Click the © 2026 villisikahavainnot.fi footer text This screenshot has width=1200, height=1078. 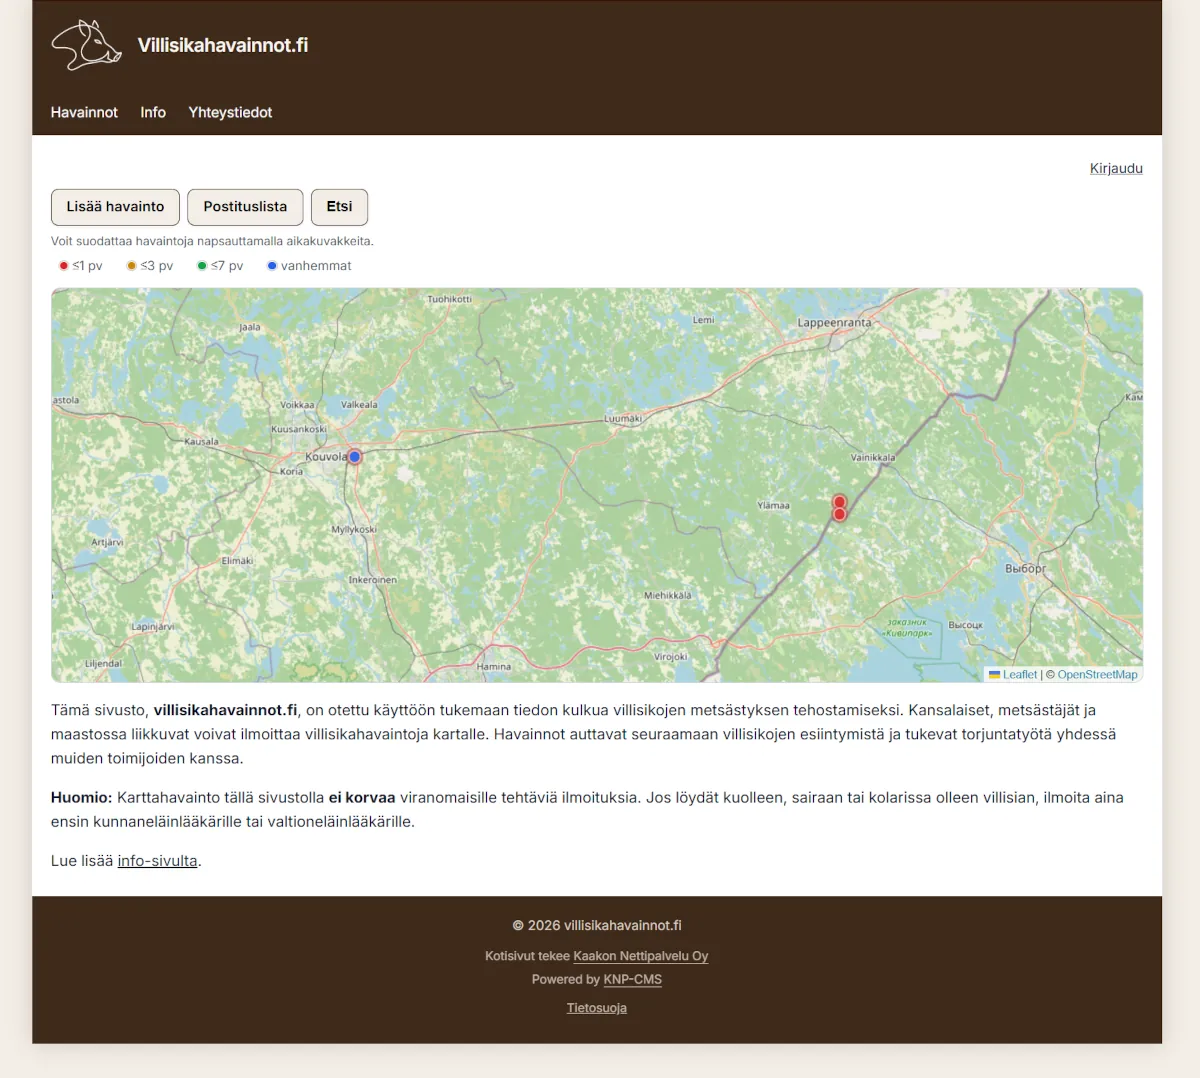coord(597,925)
